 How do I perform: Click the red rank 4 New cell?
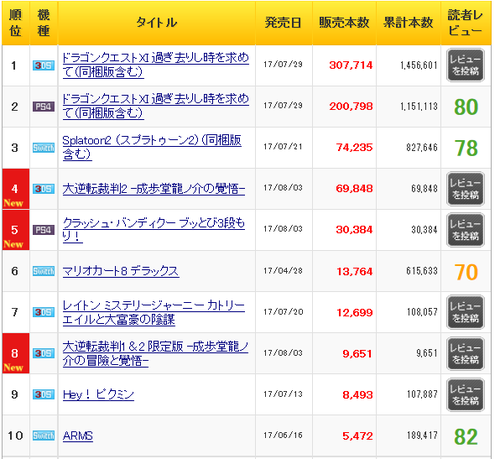click(x=16, y=189)
